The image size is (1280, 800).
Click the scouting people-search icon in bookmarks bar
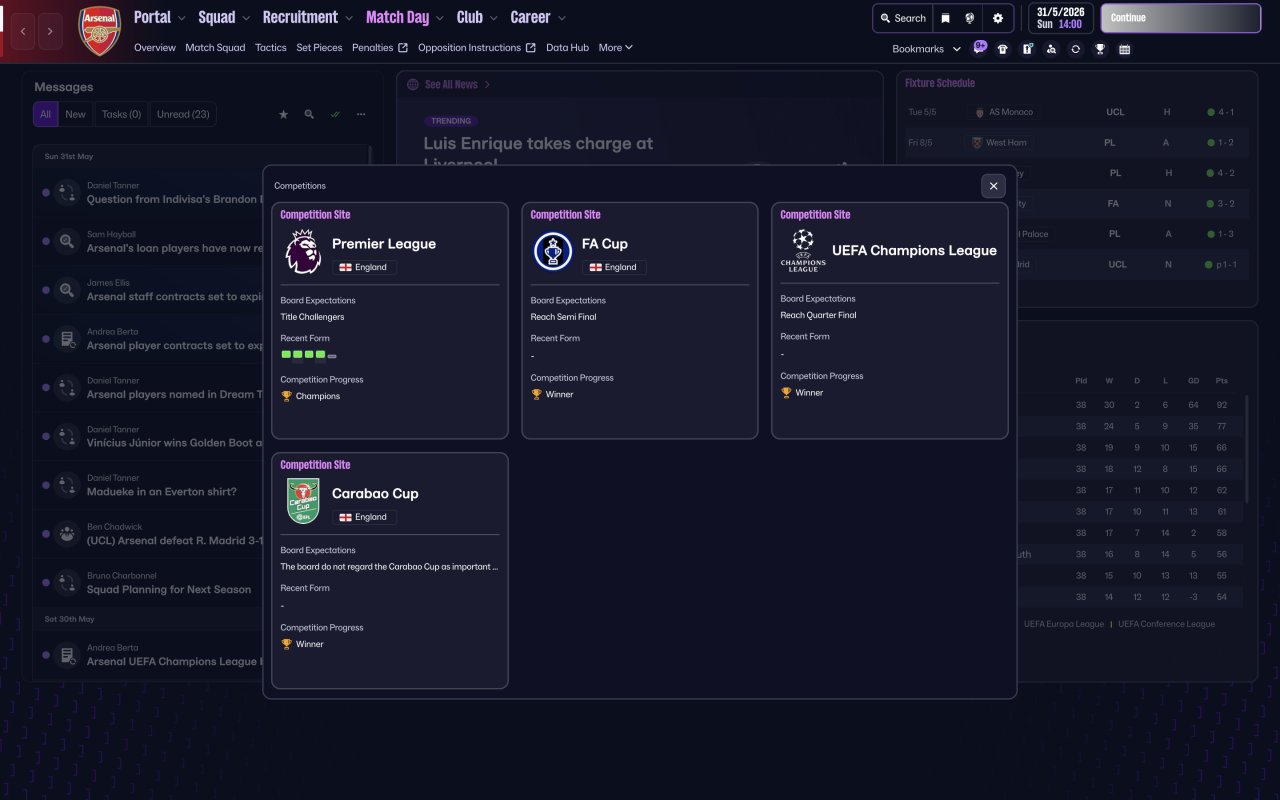click(x=1051, y=49)
